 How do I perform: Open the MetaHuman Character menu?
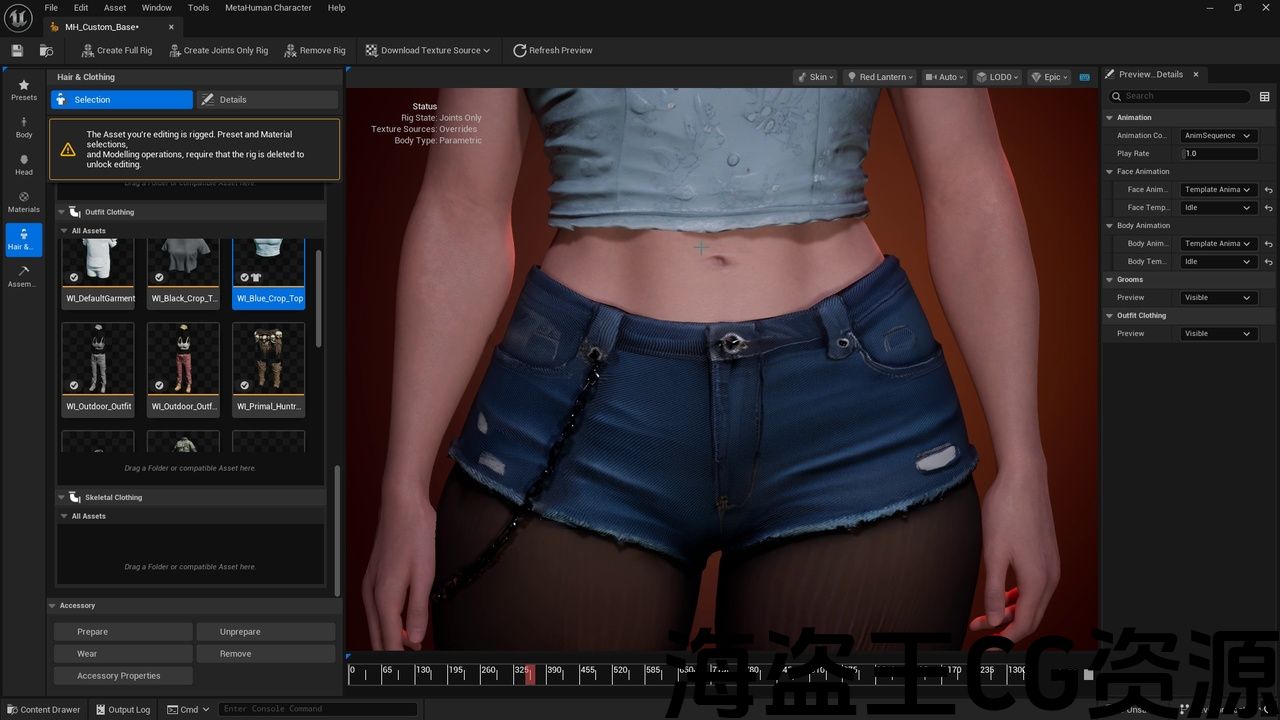point(268,7)
